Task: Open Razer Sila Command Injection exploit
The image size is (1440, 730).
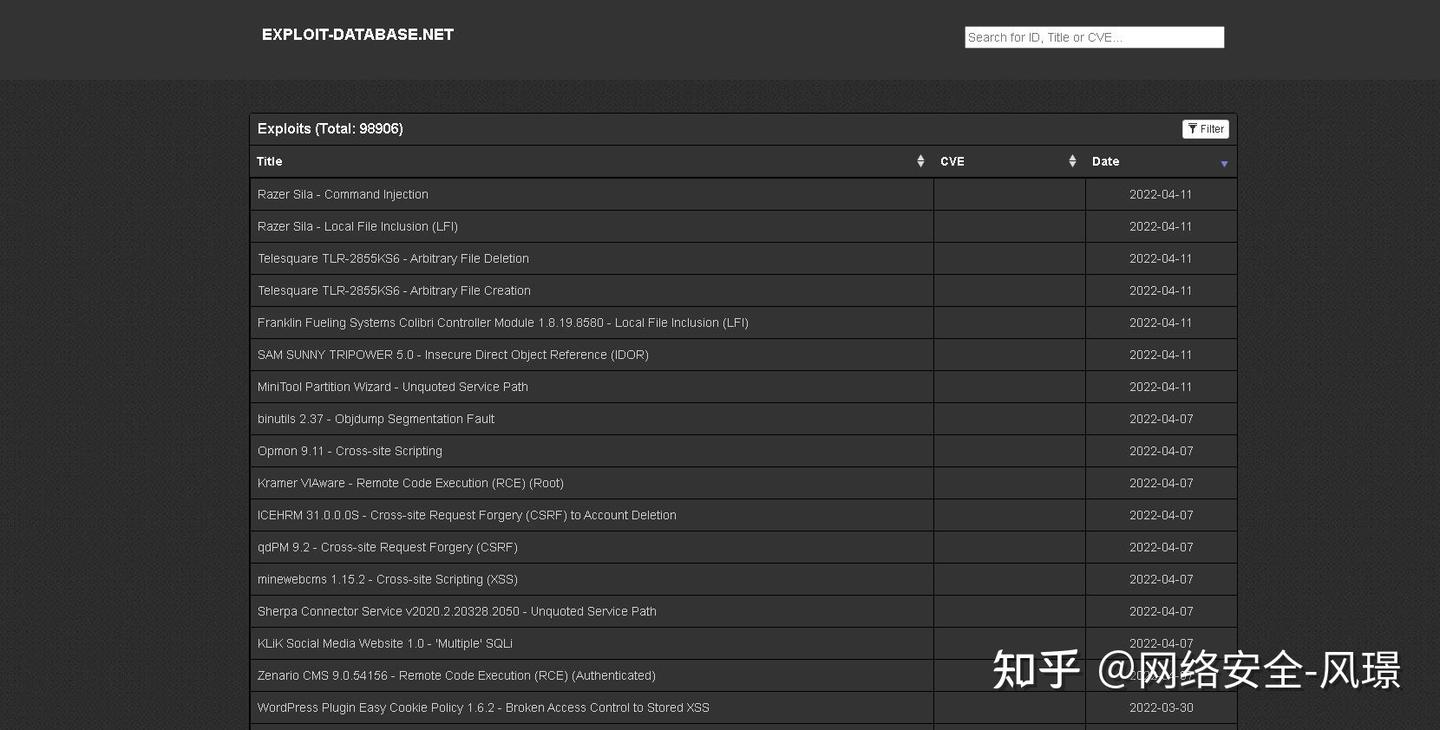Action: (342, 194)
